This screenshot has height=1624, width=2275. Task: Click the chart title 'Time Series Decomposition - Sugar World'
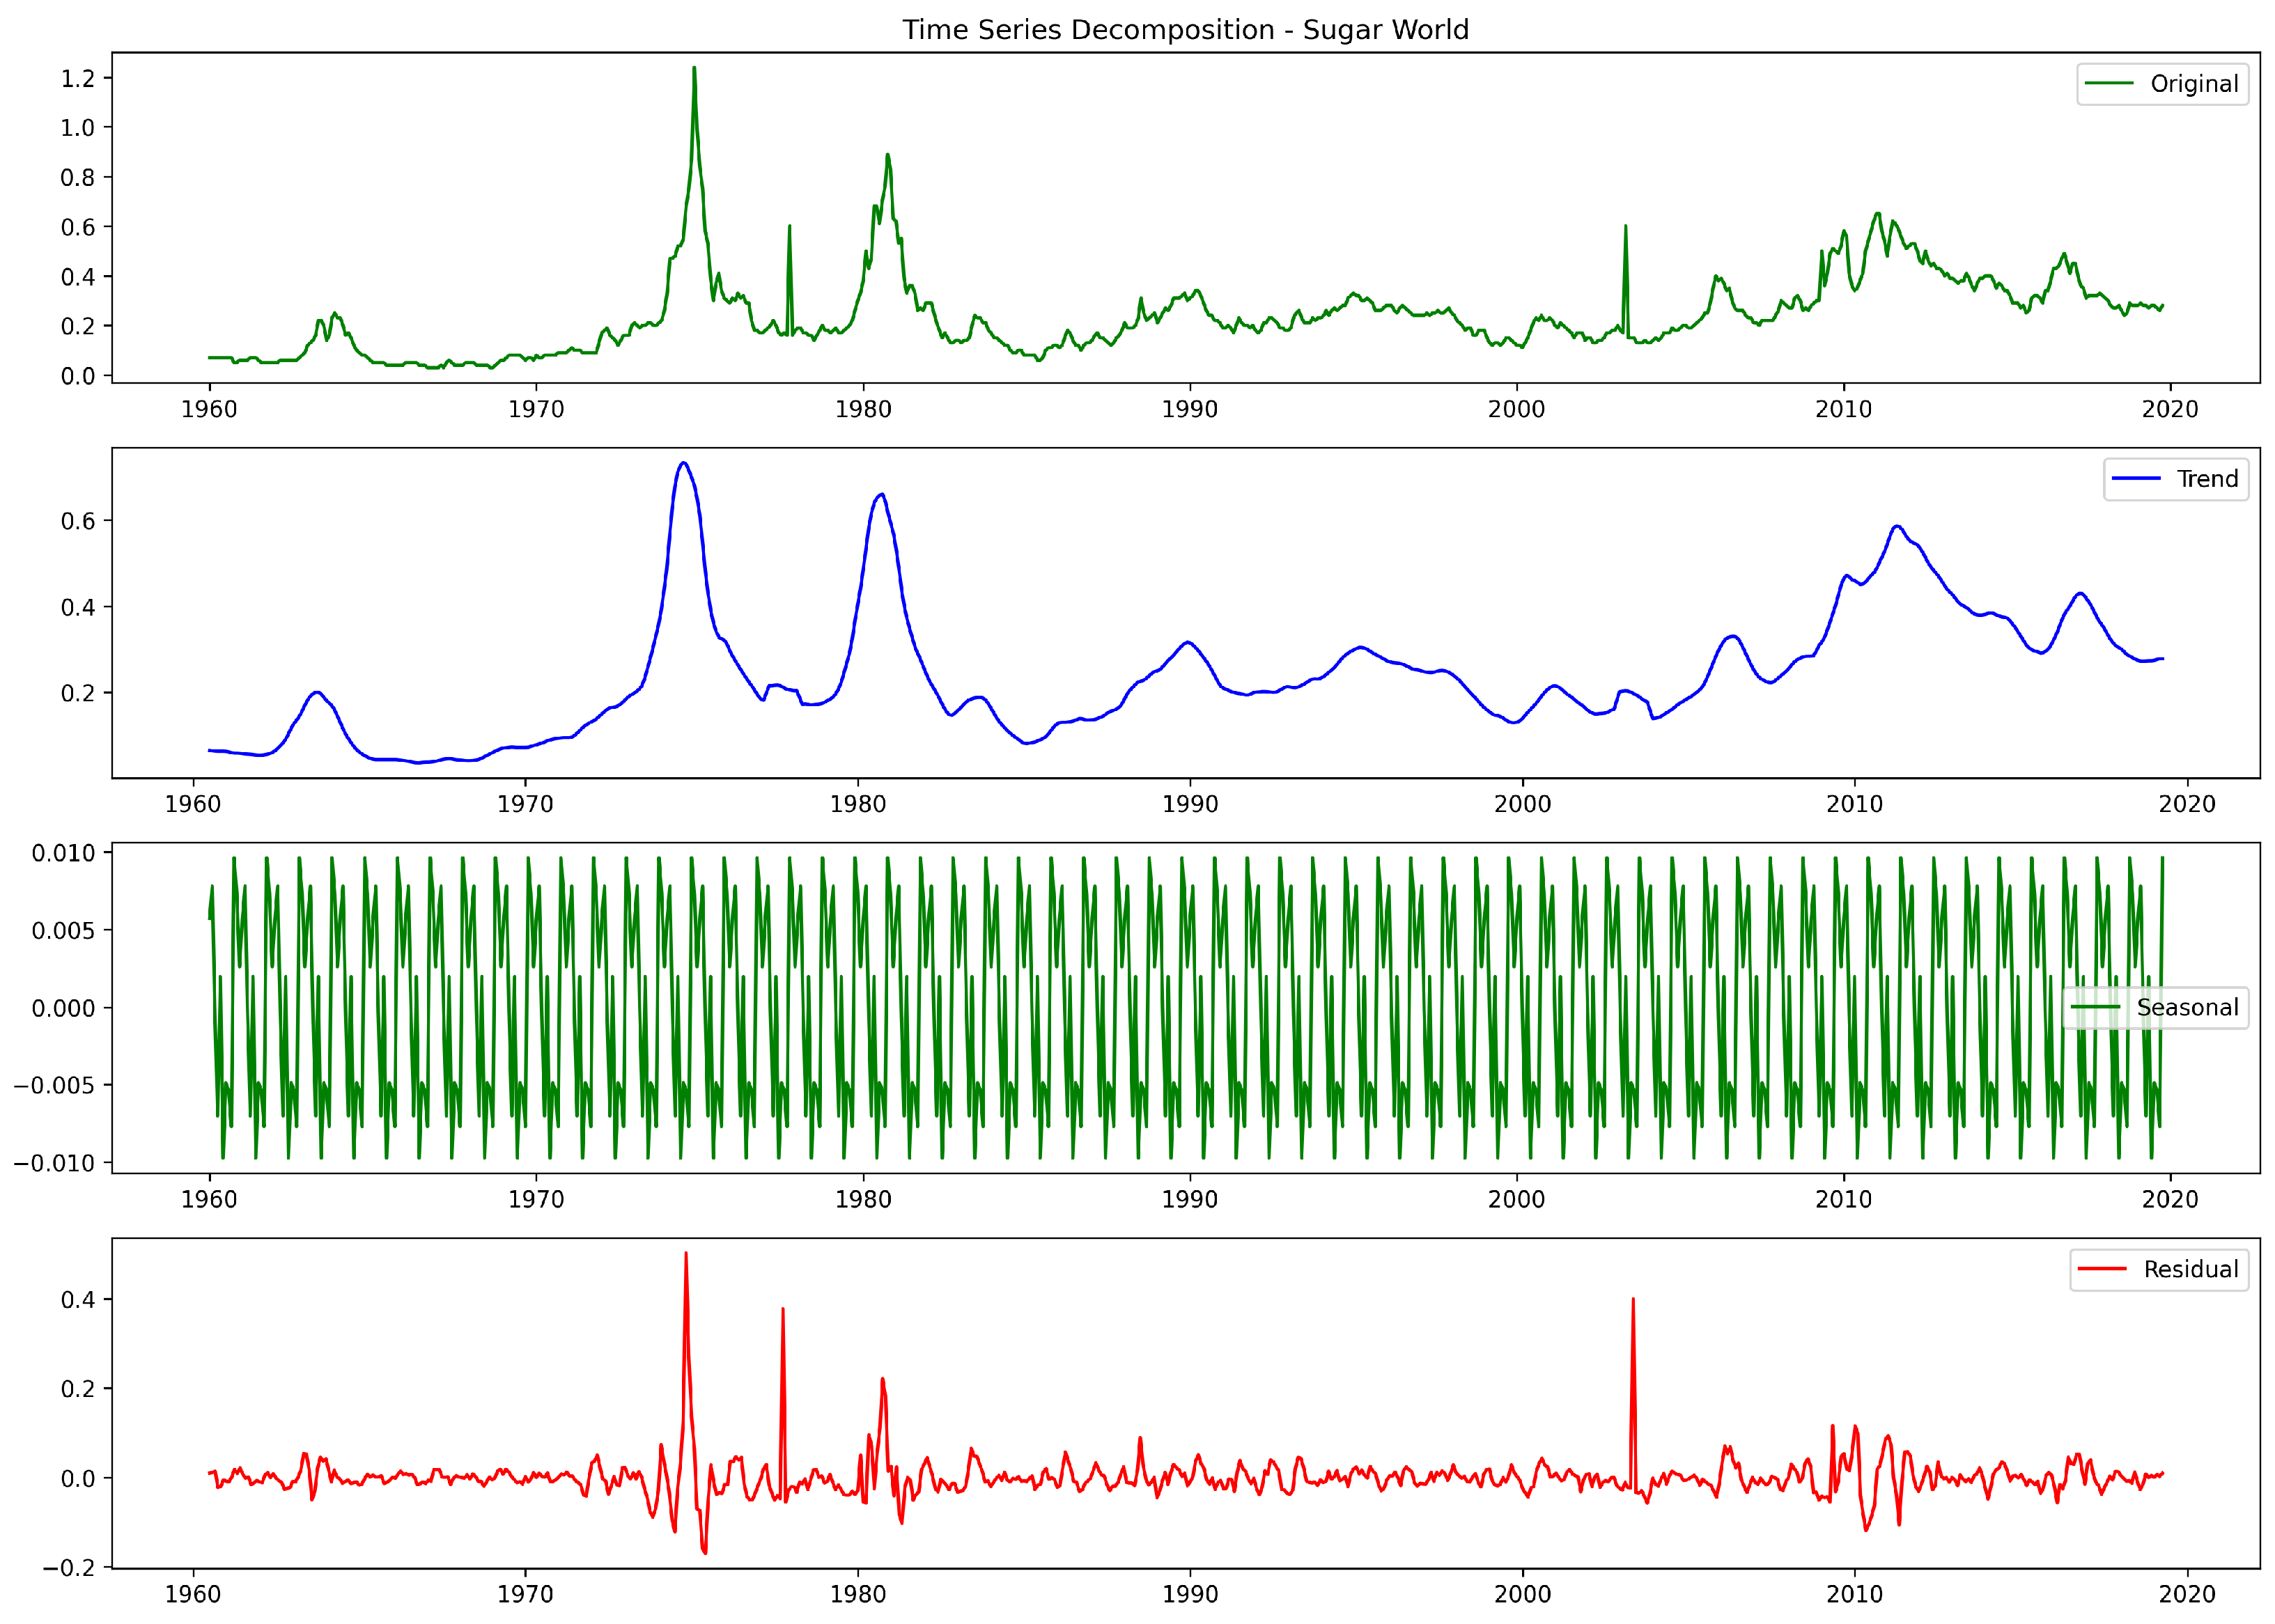(1185, 29)
